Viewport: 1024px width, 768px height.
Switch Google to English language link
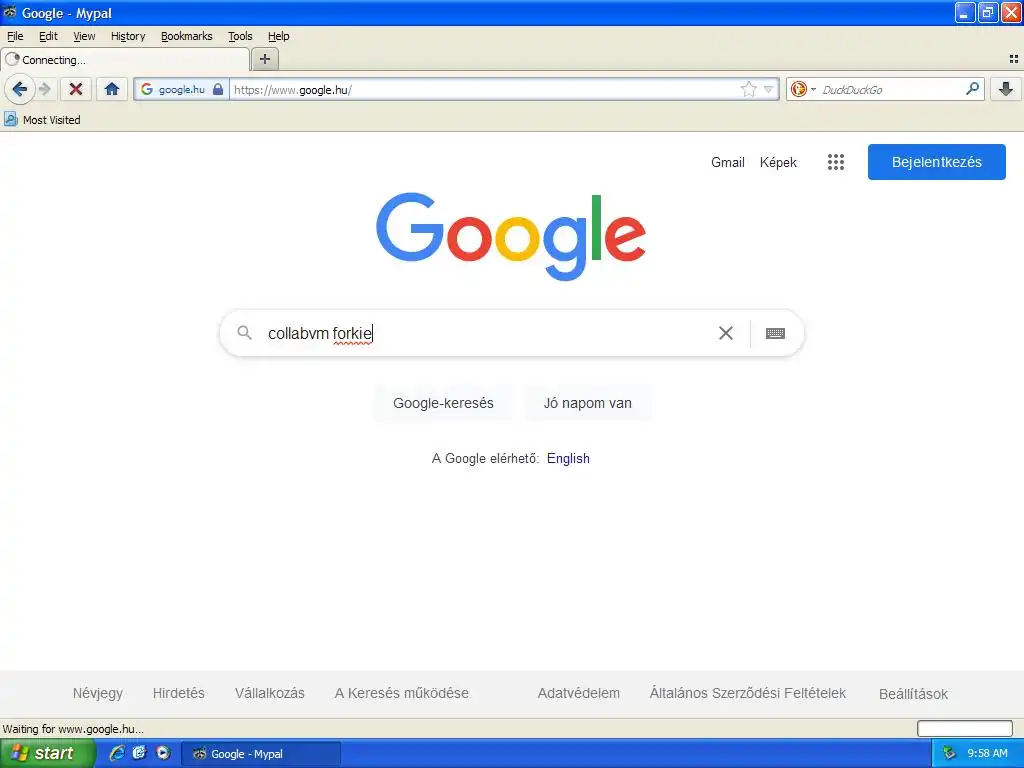coord(568,458)
